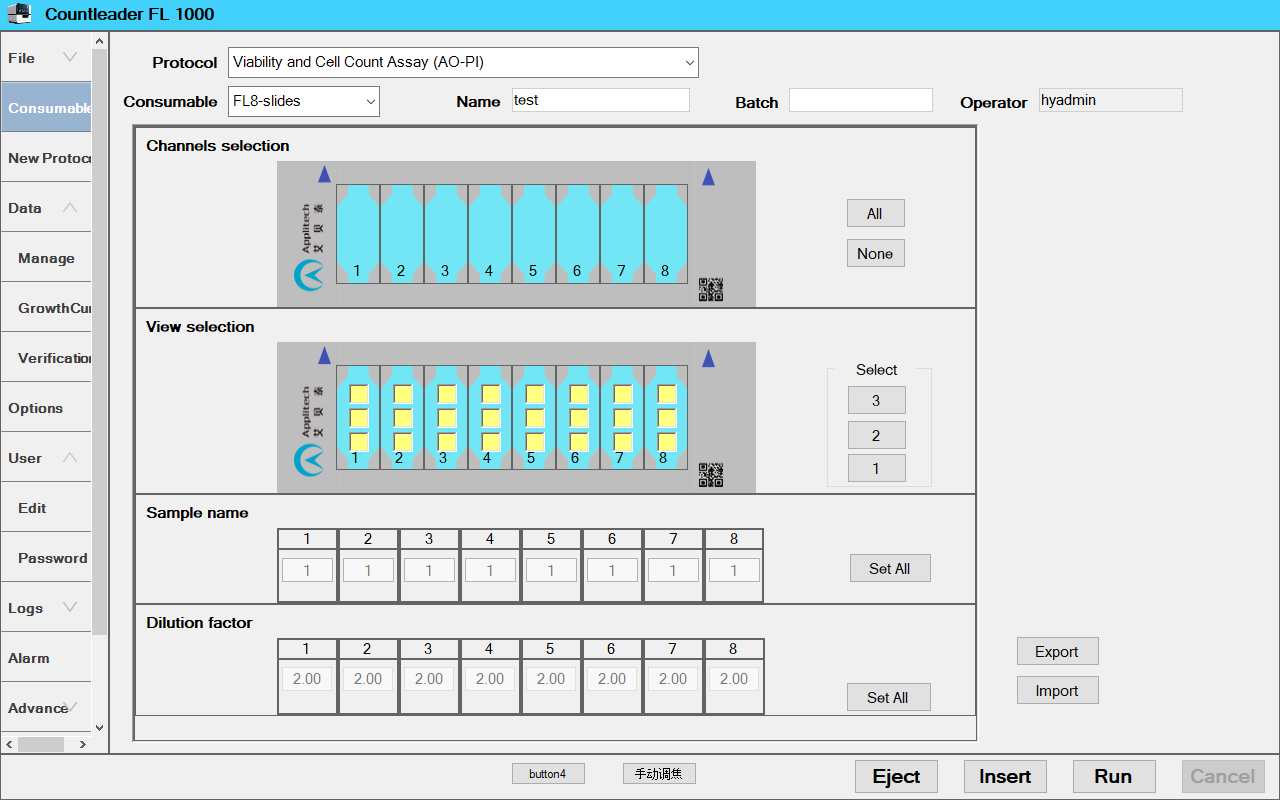
Task: Click the Eject button
Action: 897,777
